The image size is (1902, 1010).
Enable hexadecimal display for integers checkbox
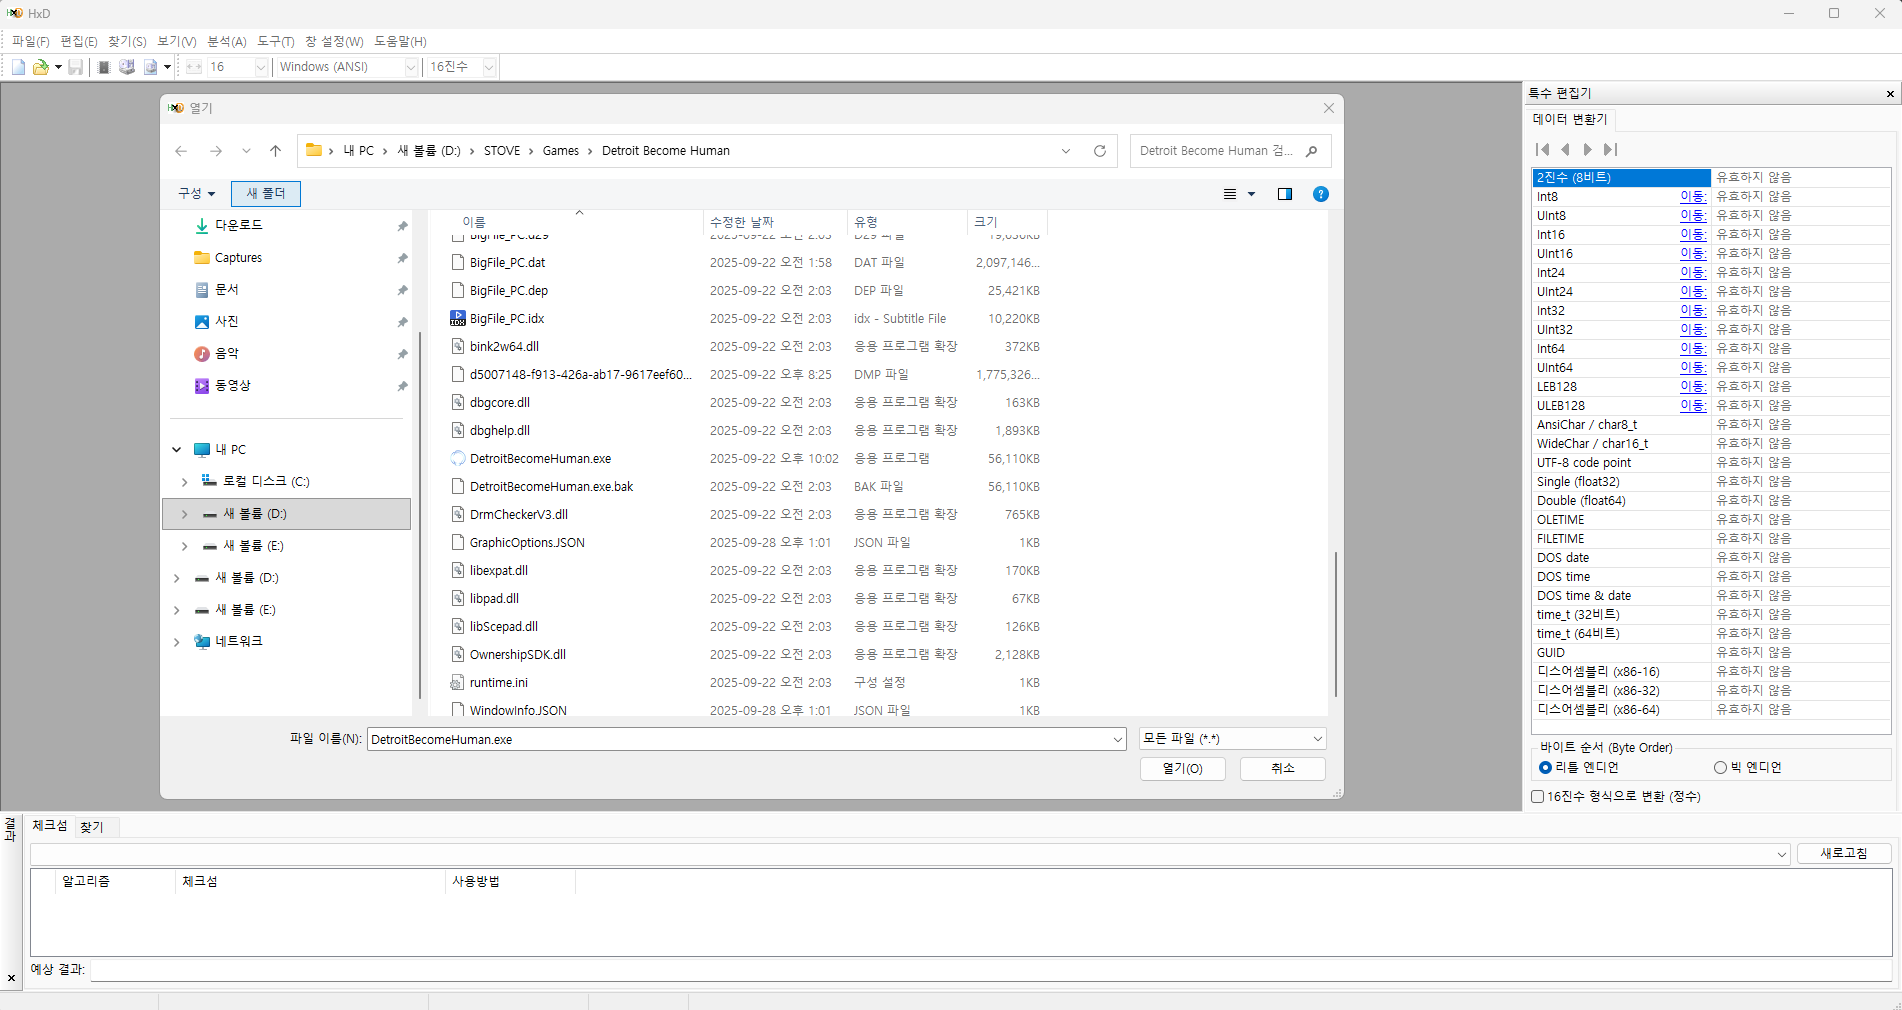pos(1538,797)
